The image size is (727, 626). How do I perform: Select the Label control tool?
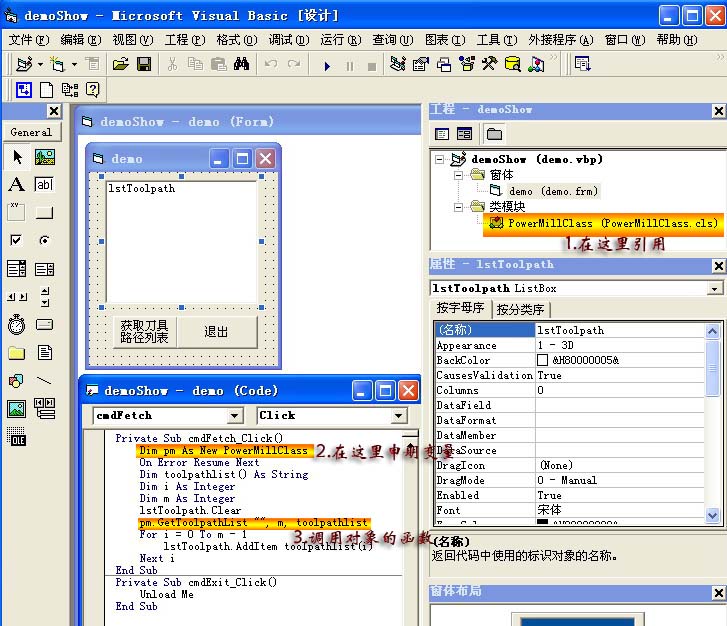tap(17, 185)
